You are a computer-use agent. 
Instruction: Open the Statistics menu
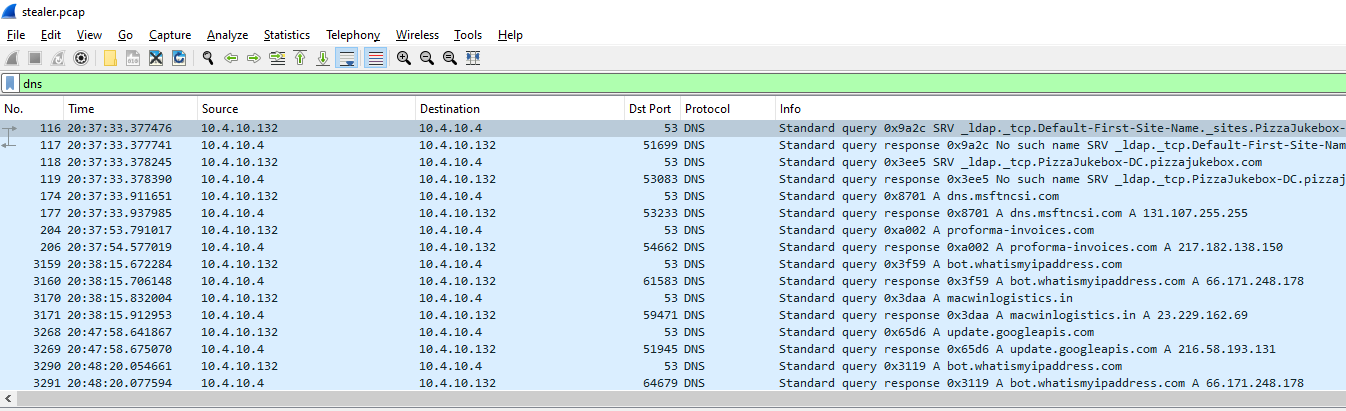(x=287, y=35)
